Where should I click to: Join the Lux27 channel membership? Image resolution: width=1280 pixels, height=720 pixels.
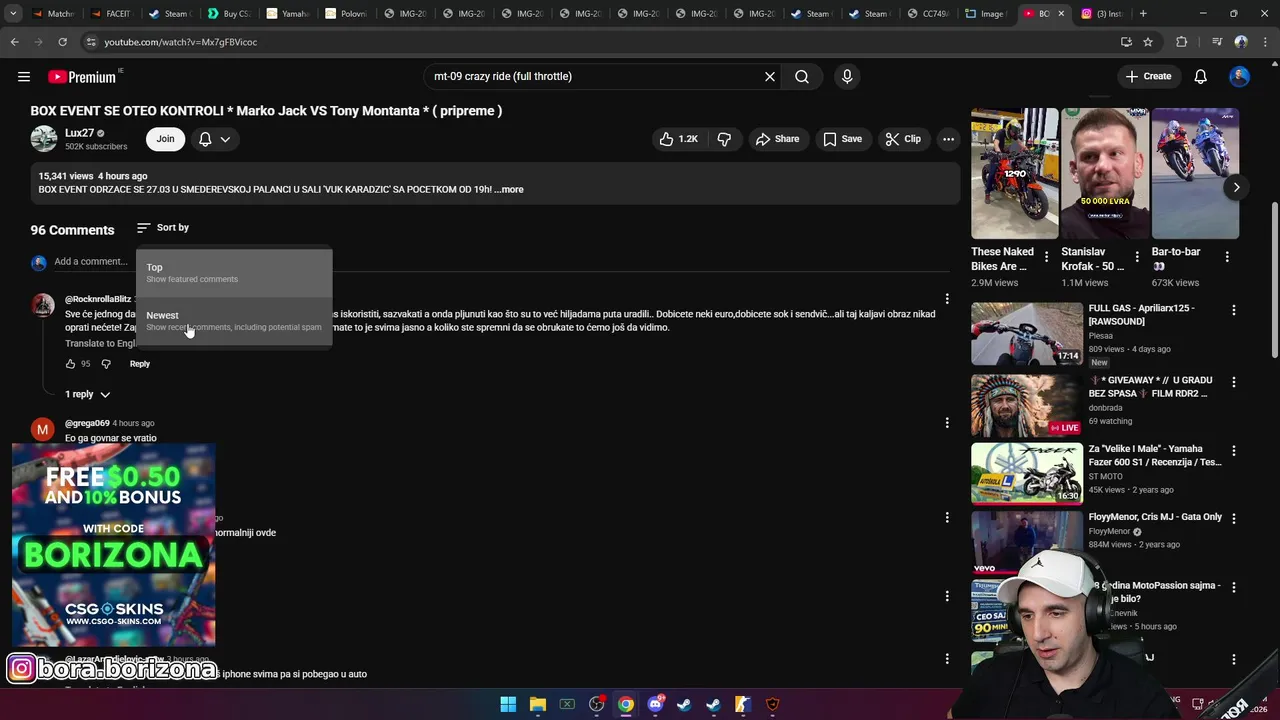(165, 139)
